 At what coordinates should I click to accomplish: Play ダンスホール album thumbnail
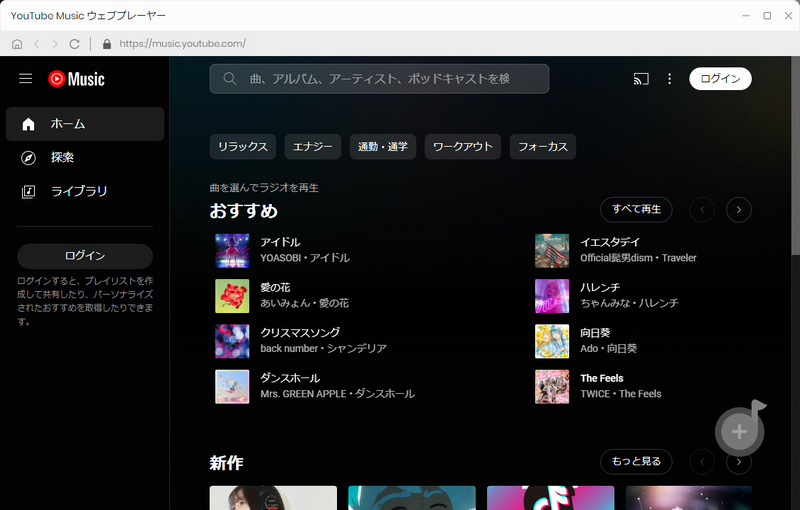click(x=232, y=387)
